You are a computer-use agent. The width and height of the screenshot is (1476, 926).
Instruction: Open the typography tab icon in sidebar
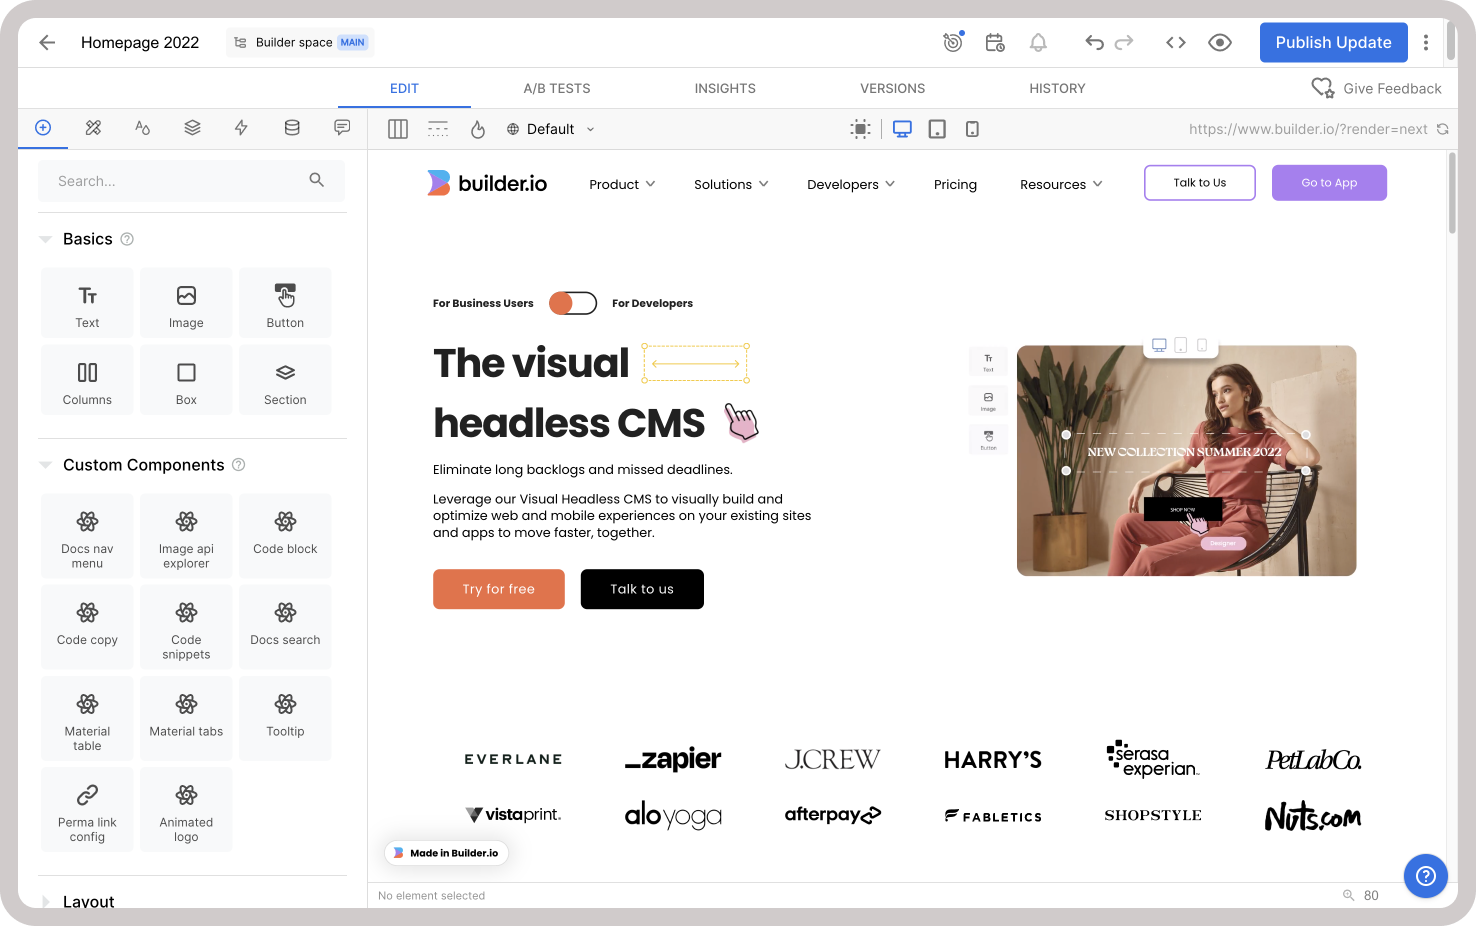142,127
